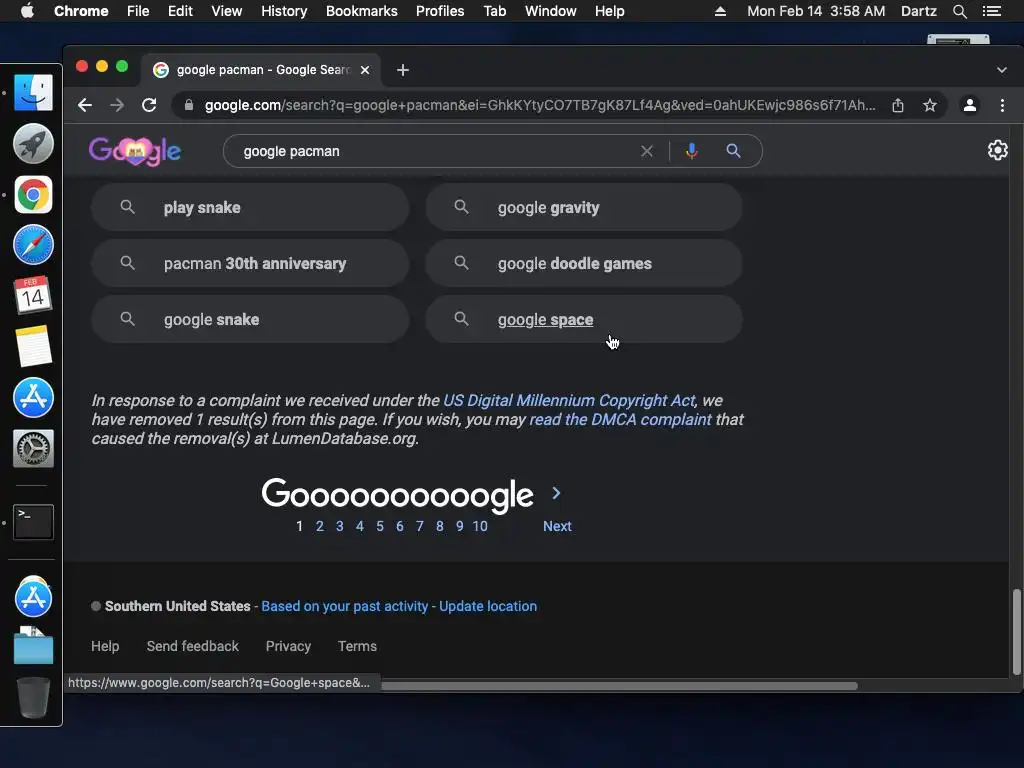Open the google space suggestion
The image size is (1024, 768).
(584, 320)
